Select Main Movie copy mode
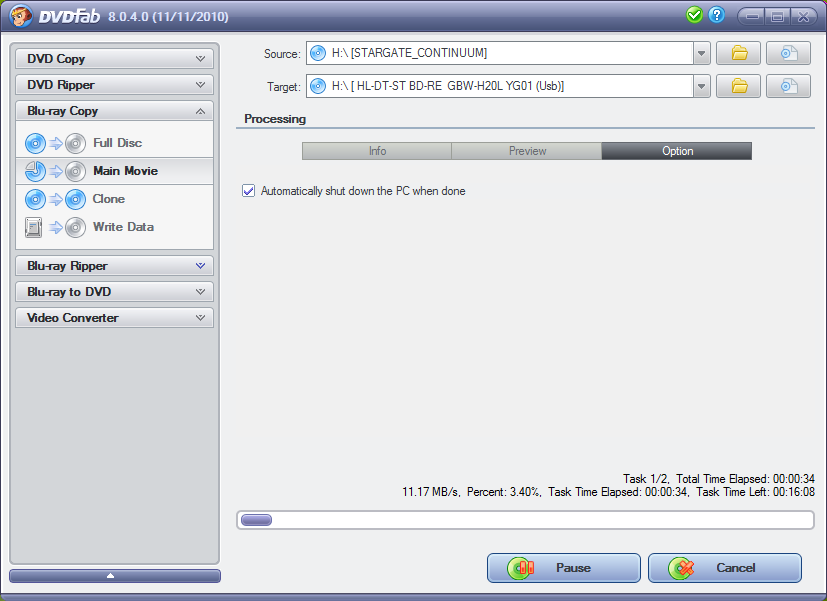The image size is (827, 601). [x=114, y=171]
